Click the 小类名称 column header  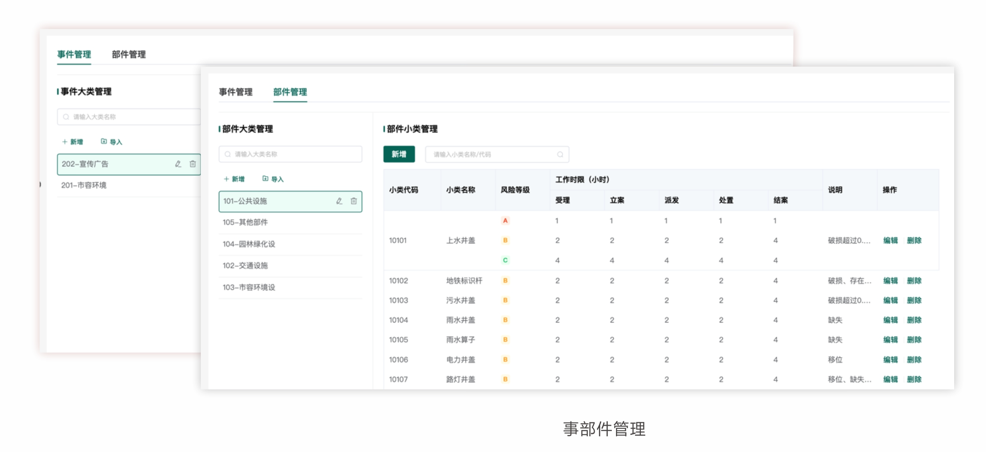point(460,190)
